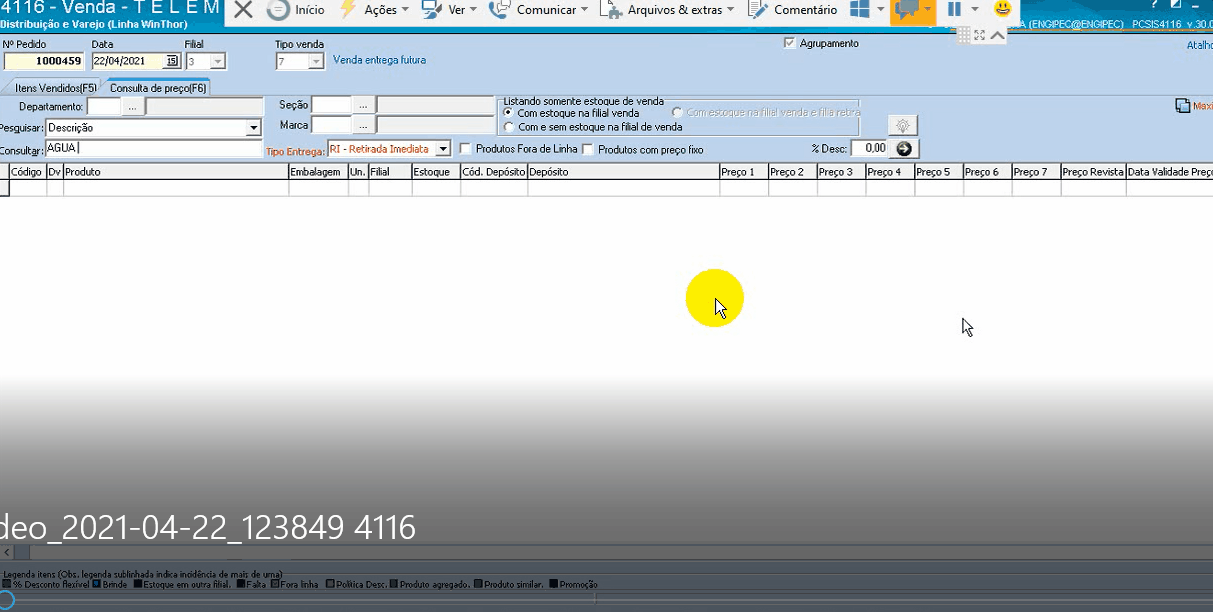The width and height of the screenshot is (1213, 612).
Task: Click the Consultar field containing AGUA
Action: (x=154, y=148)
